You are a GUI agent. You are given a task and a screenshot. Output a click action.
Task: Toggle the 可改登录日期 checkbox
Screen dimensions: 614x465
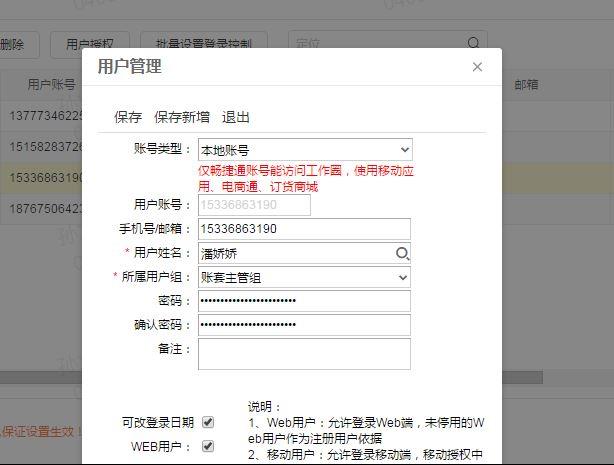208,422
